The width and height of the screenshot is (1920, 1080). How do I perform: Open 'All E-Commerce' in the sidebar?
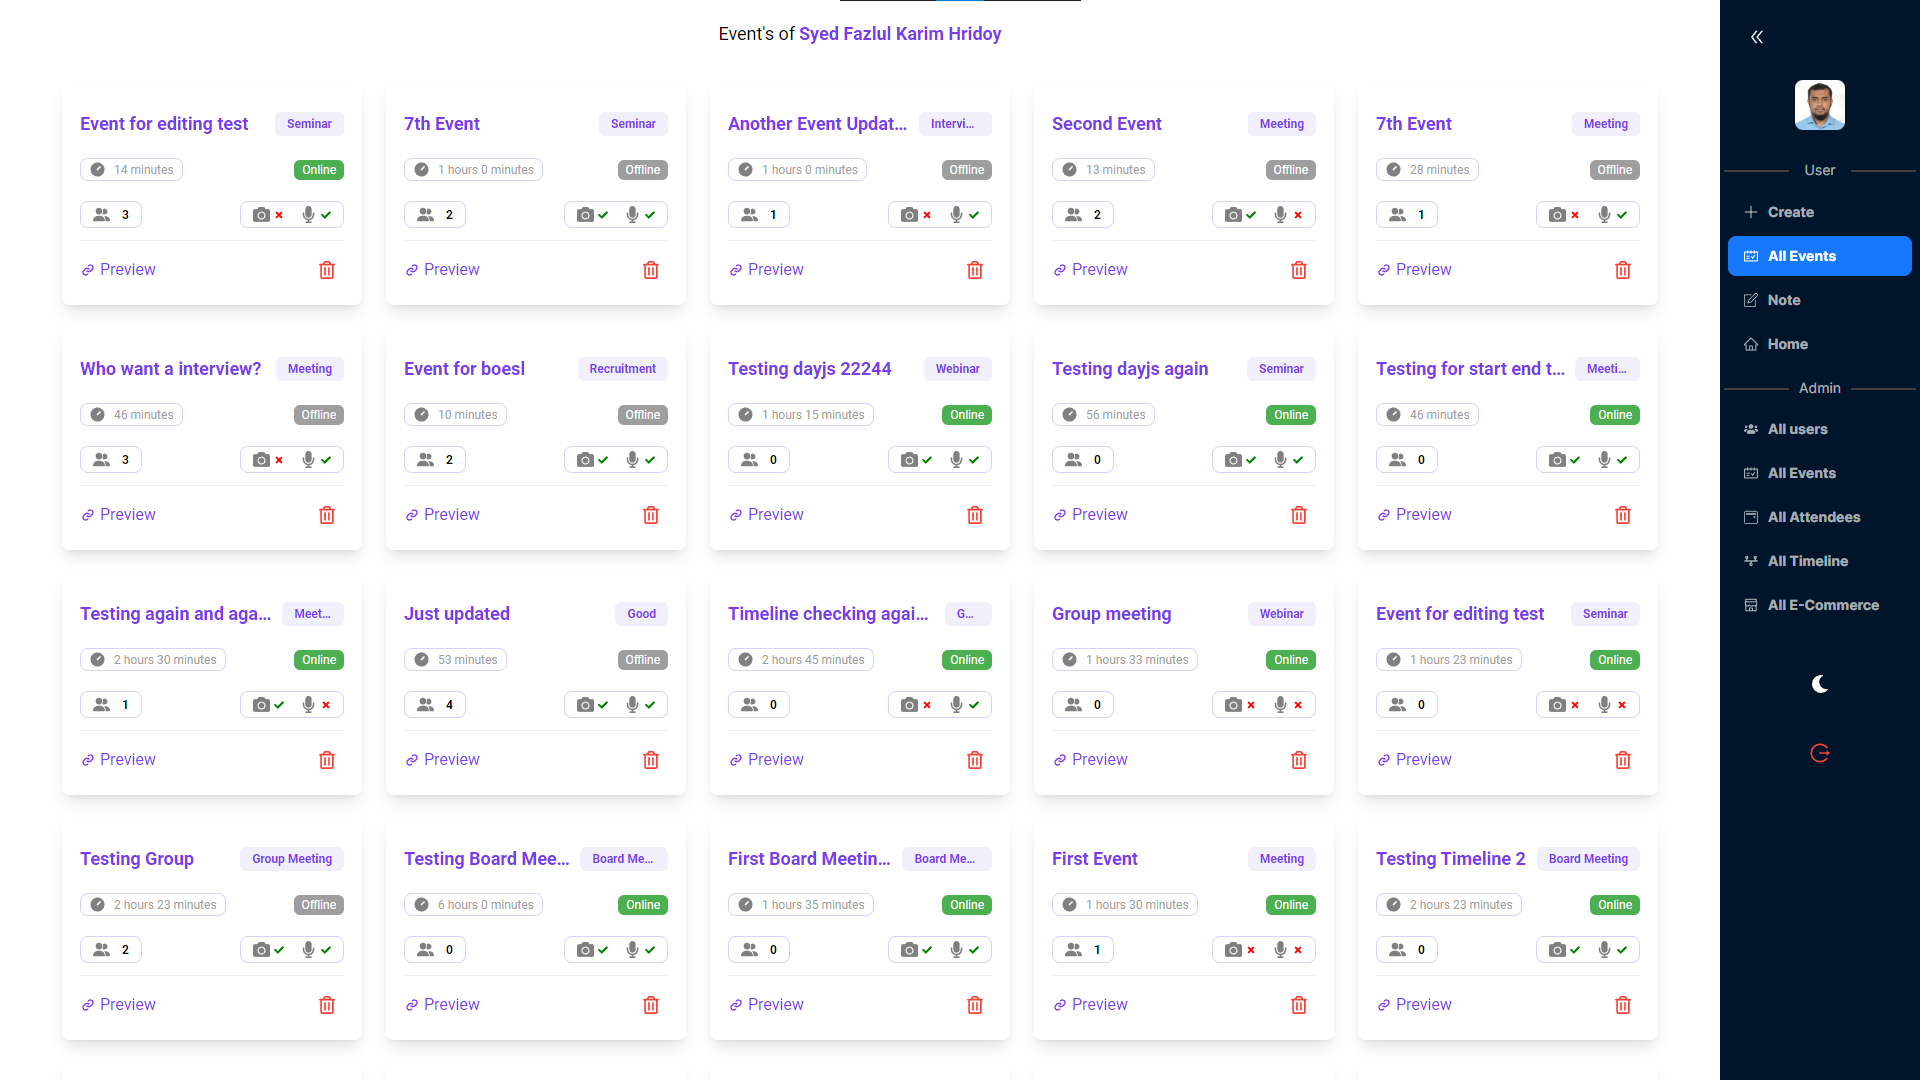pyautogui.click(x=1822, y=605)
